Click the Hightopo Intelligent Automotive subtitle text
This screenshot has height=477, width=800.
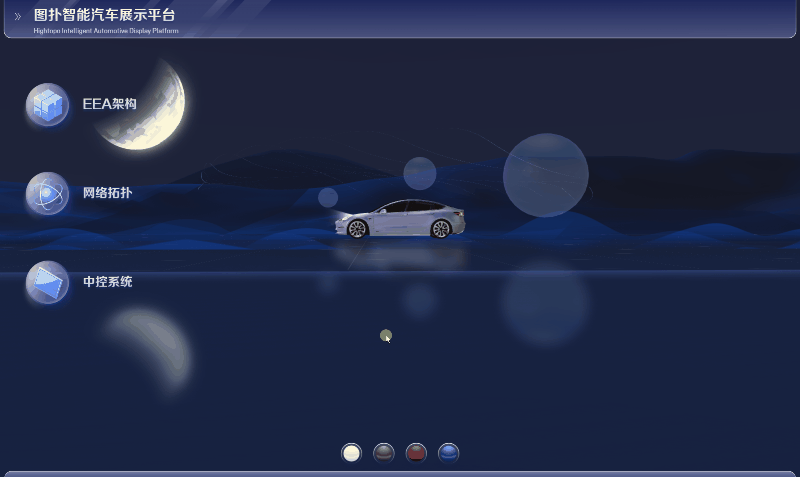106,31
